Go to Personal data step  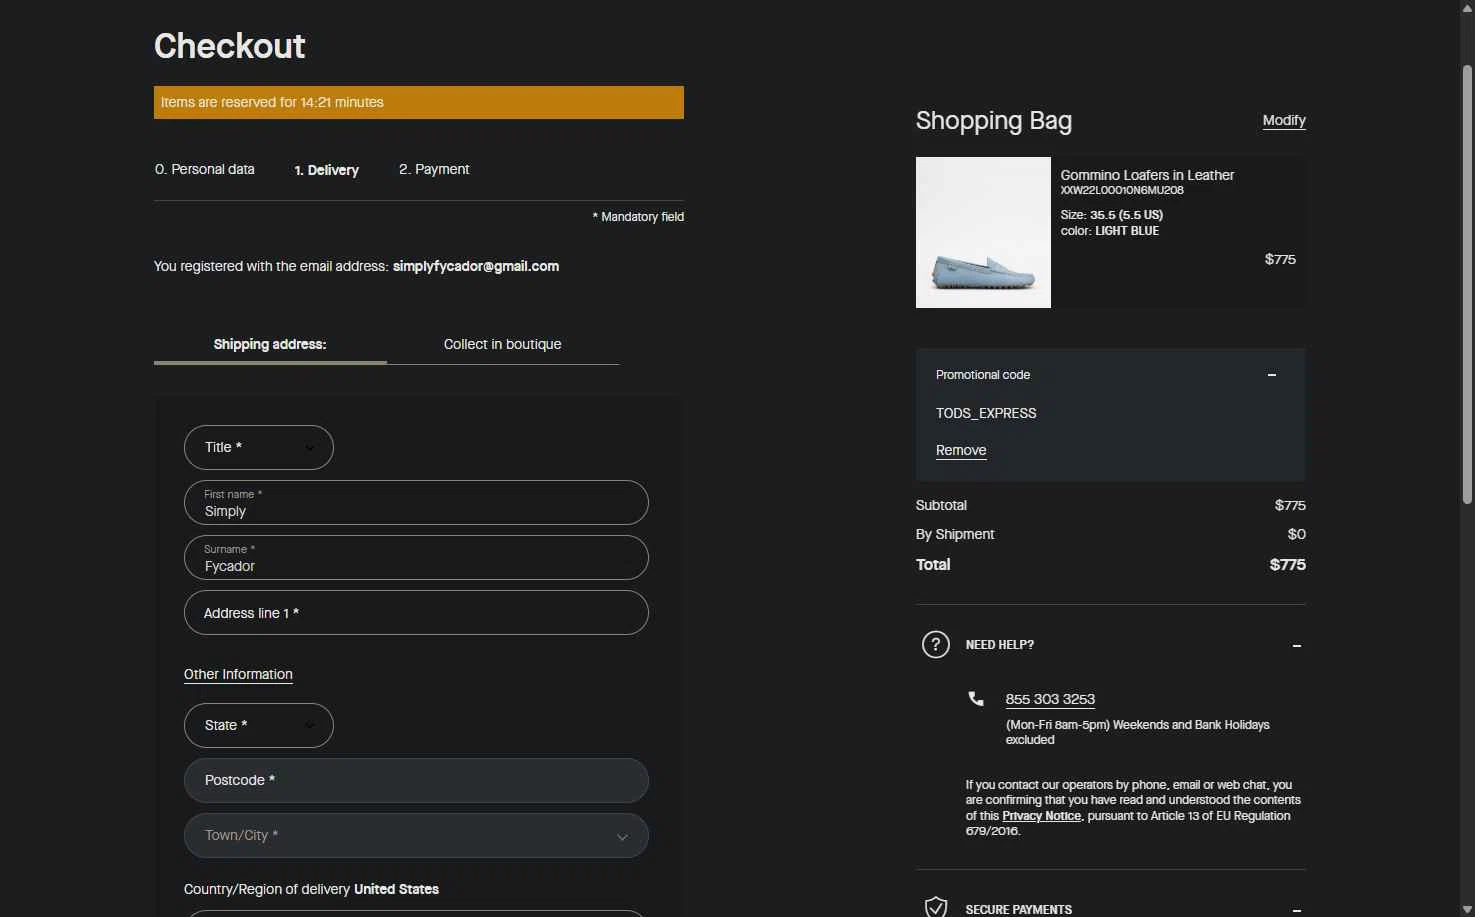coord(205,170)
